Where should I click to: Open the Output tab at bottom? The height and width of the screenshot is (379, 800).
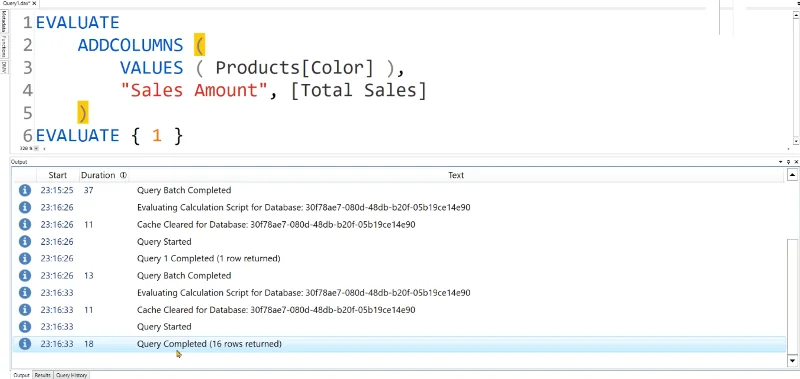pos(21,375)
